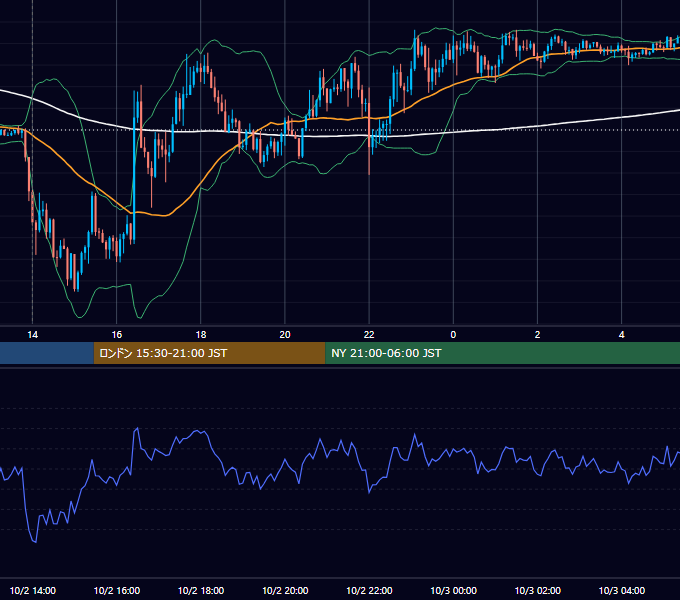Viewport: 680px width, 600px height.
Task: Click the 2 hour label on price chart axis
Action: tap(537, 335)
